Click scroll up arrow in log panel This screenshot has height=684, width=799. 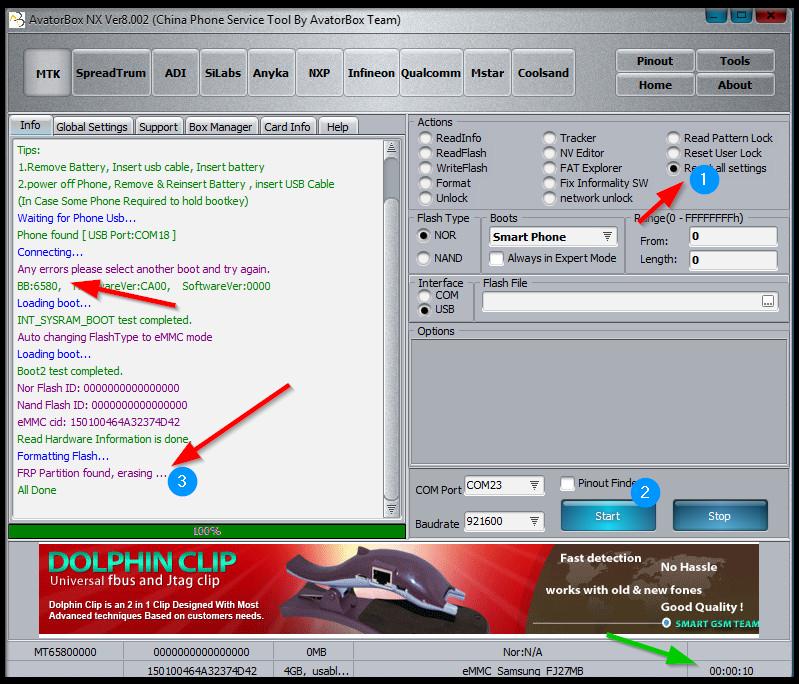[391, 148]
